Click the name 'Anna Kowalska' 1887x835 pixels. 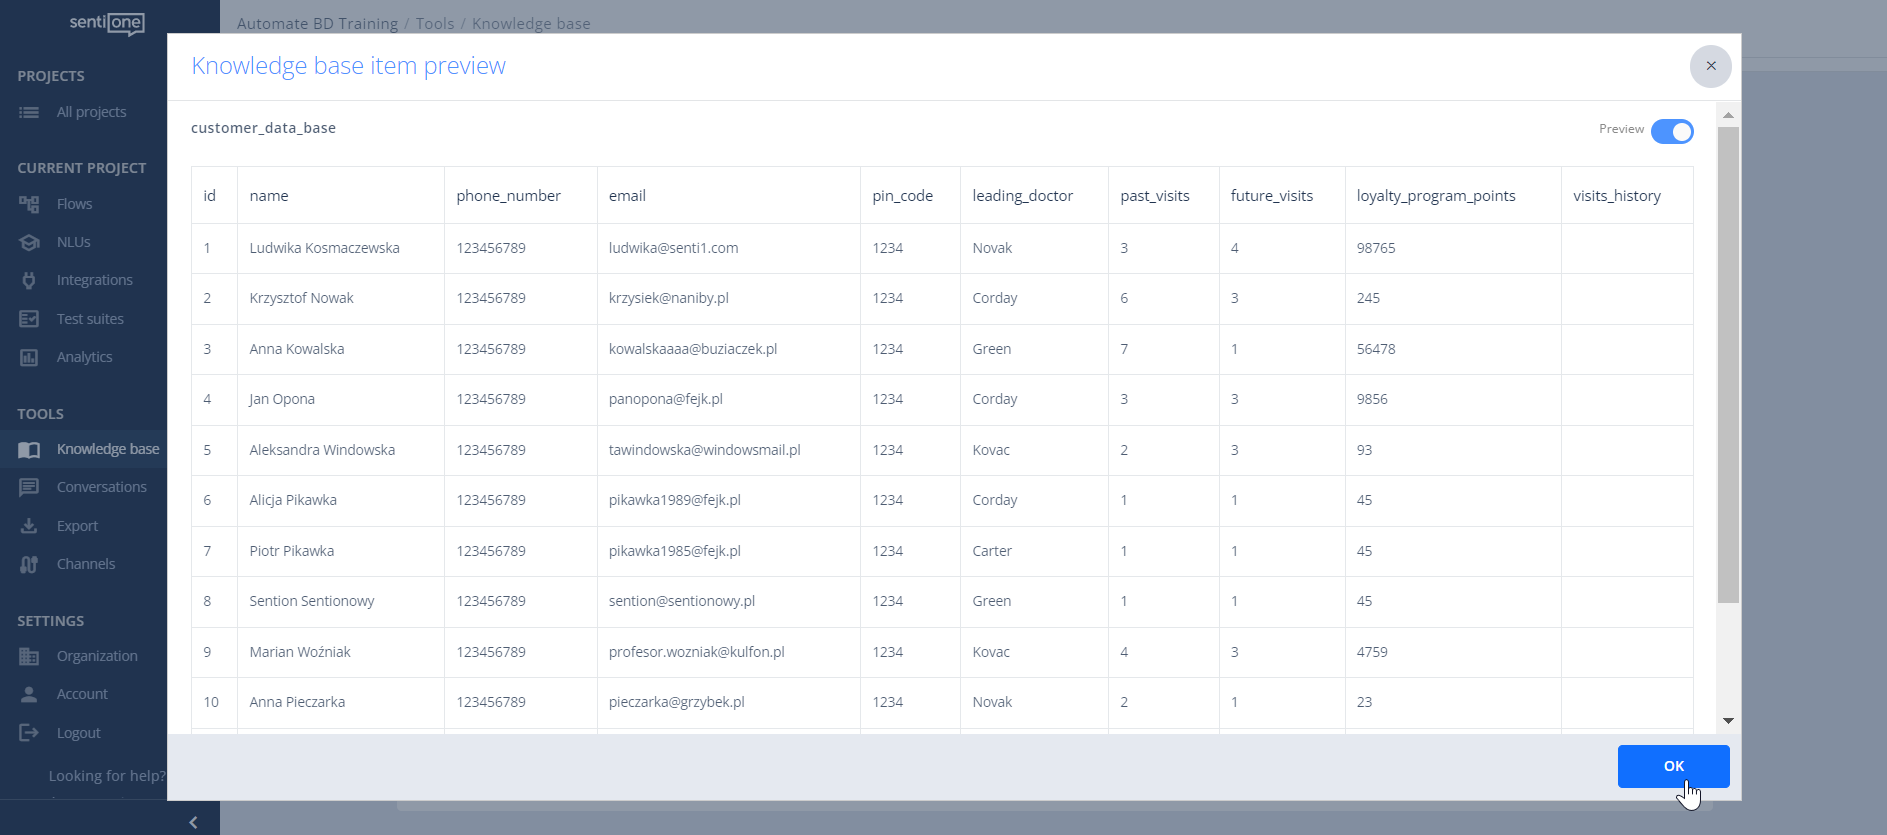pyautogui.click(x=296, y=349)
